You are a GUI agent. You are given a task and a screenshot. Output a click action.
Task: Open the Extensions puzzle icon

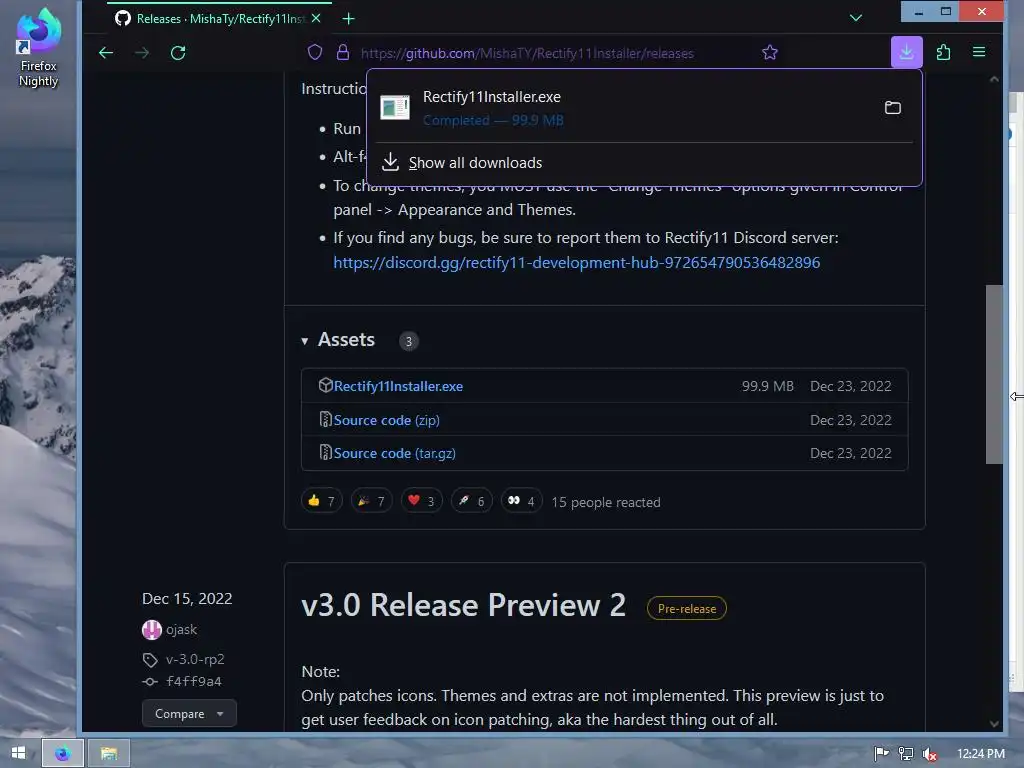[x=943, y=52]
